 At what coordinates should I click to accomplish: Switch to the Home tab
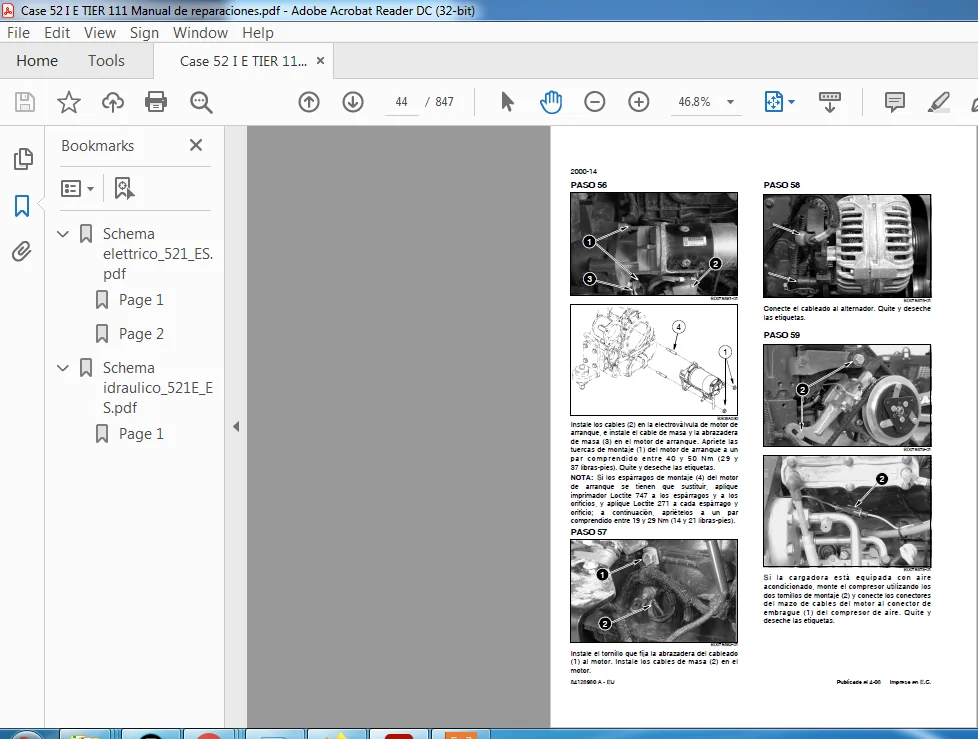[37, 60]
